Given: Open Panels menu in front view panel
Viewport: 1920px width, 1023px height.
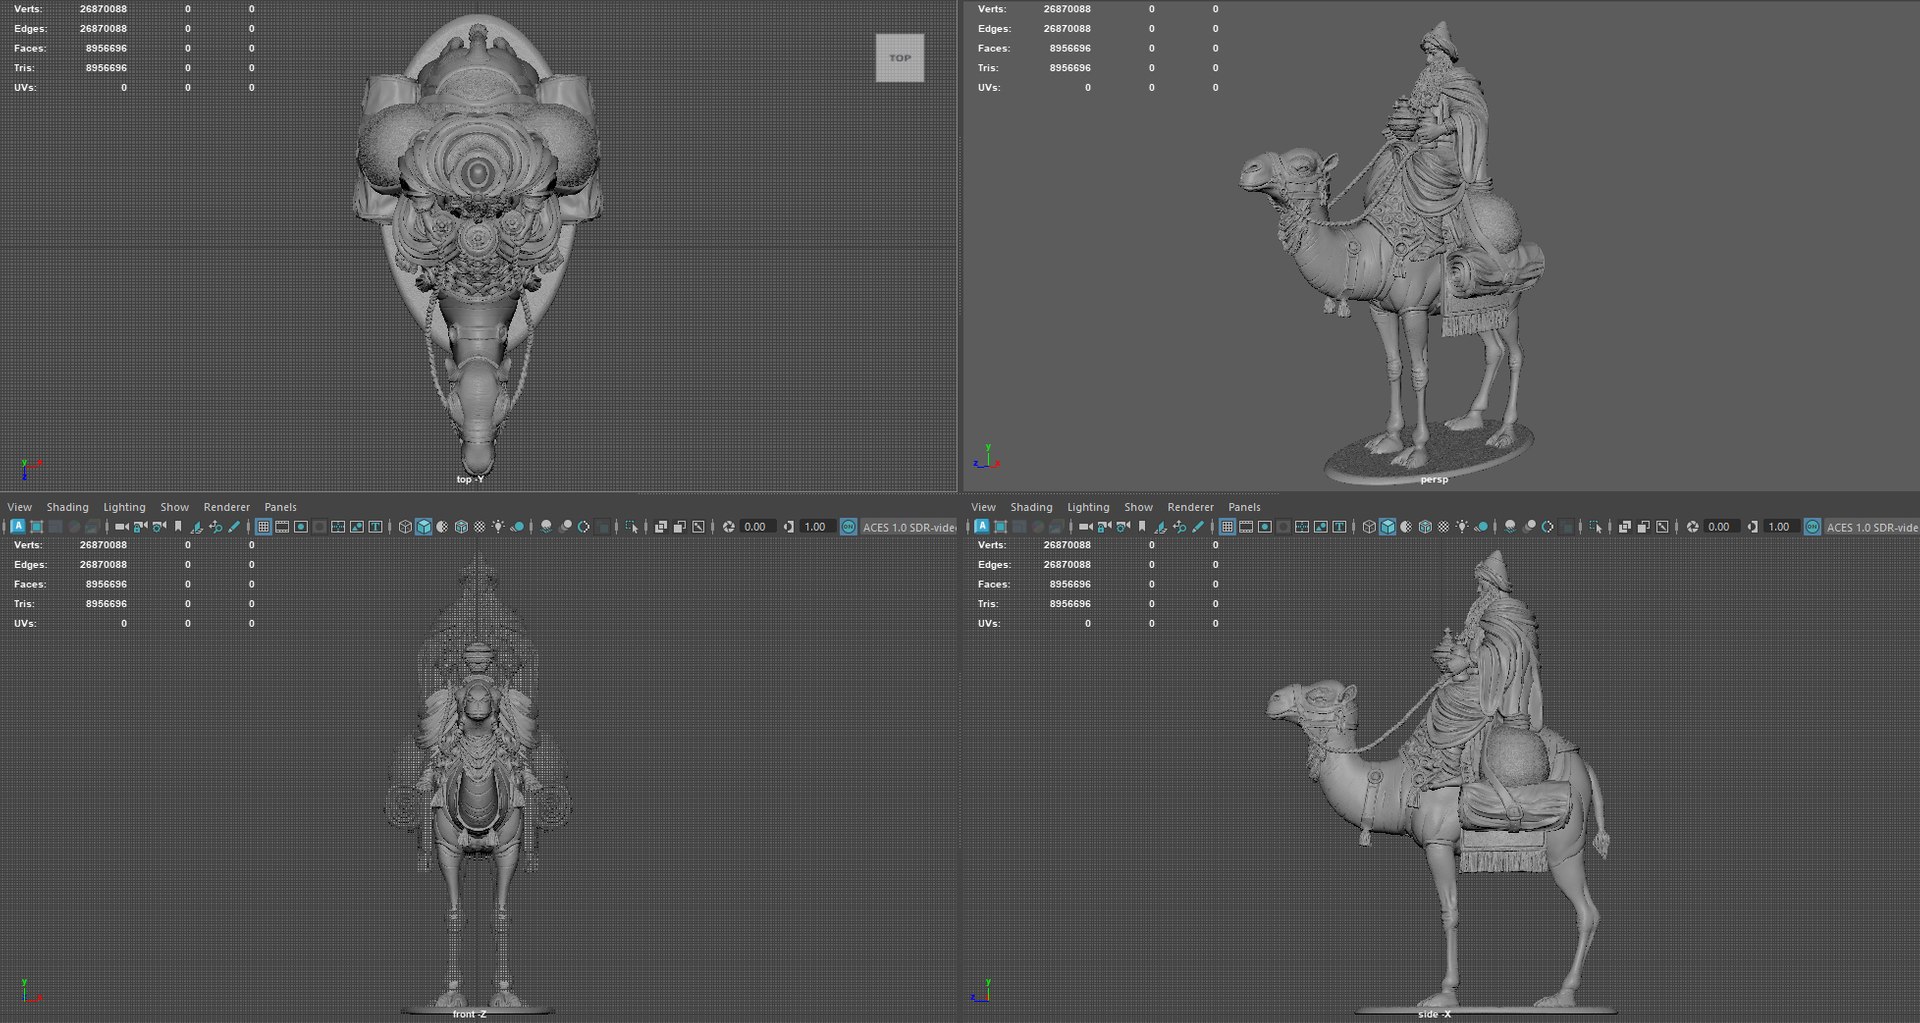Looking at the screenshot, I should [280, 507].
